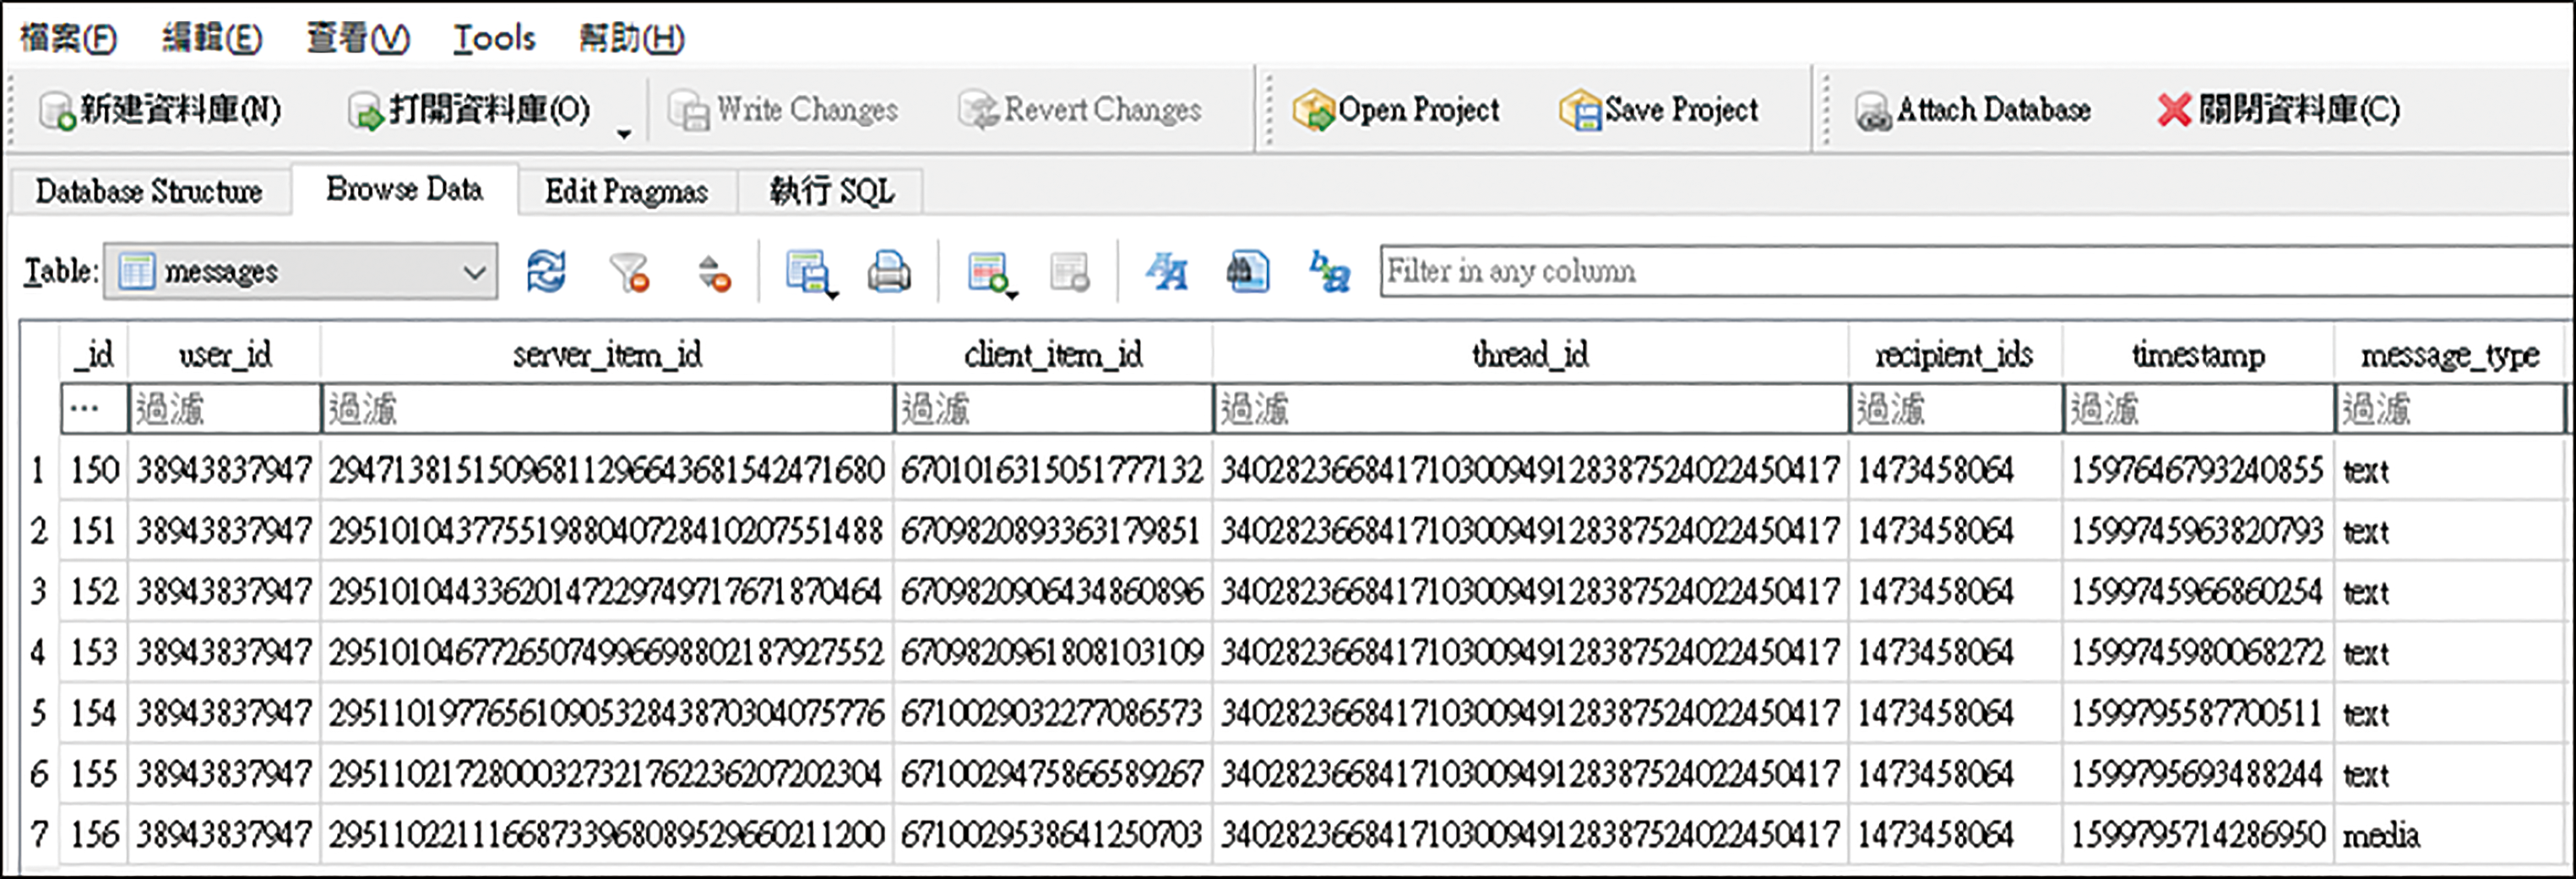Screen dimensions: 2576x879
Task: Sort by the thread_id column header
Action: [1530, 354]
